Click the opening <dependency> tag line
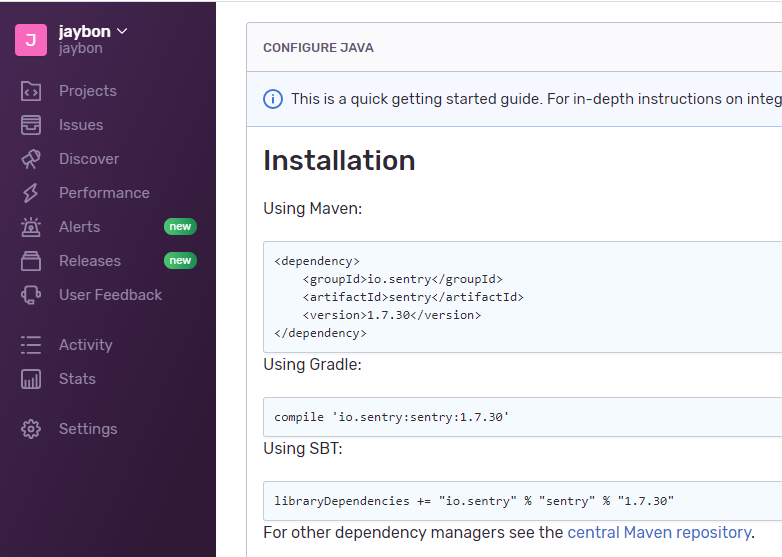 317,261
